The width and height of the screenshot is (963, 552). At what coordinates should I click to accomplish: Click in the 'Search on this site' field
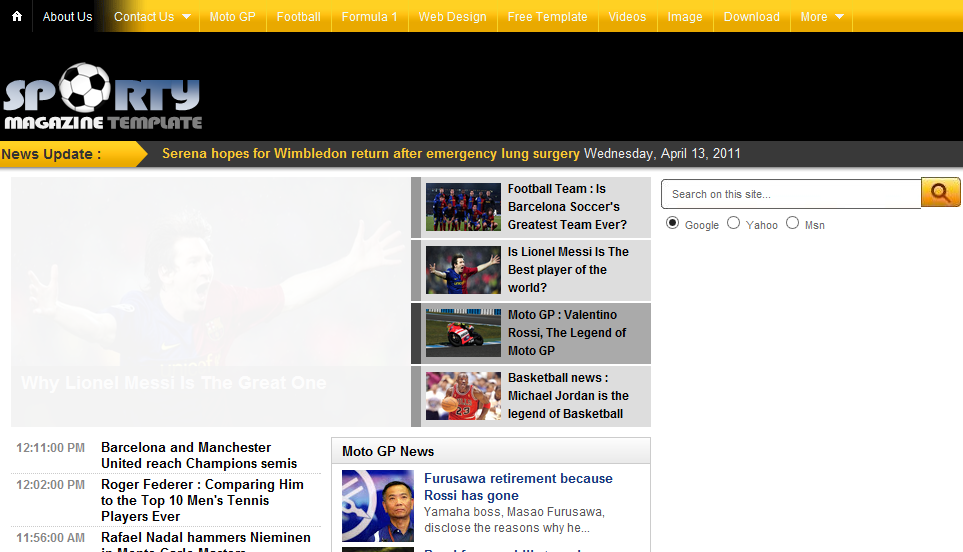click(x=791, y=194)
